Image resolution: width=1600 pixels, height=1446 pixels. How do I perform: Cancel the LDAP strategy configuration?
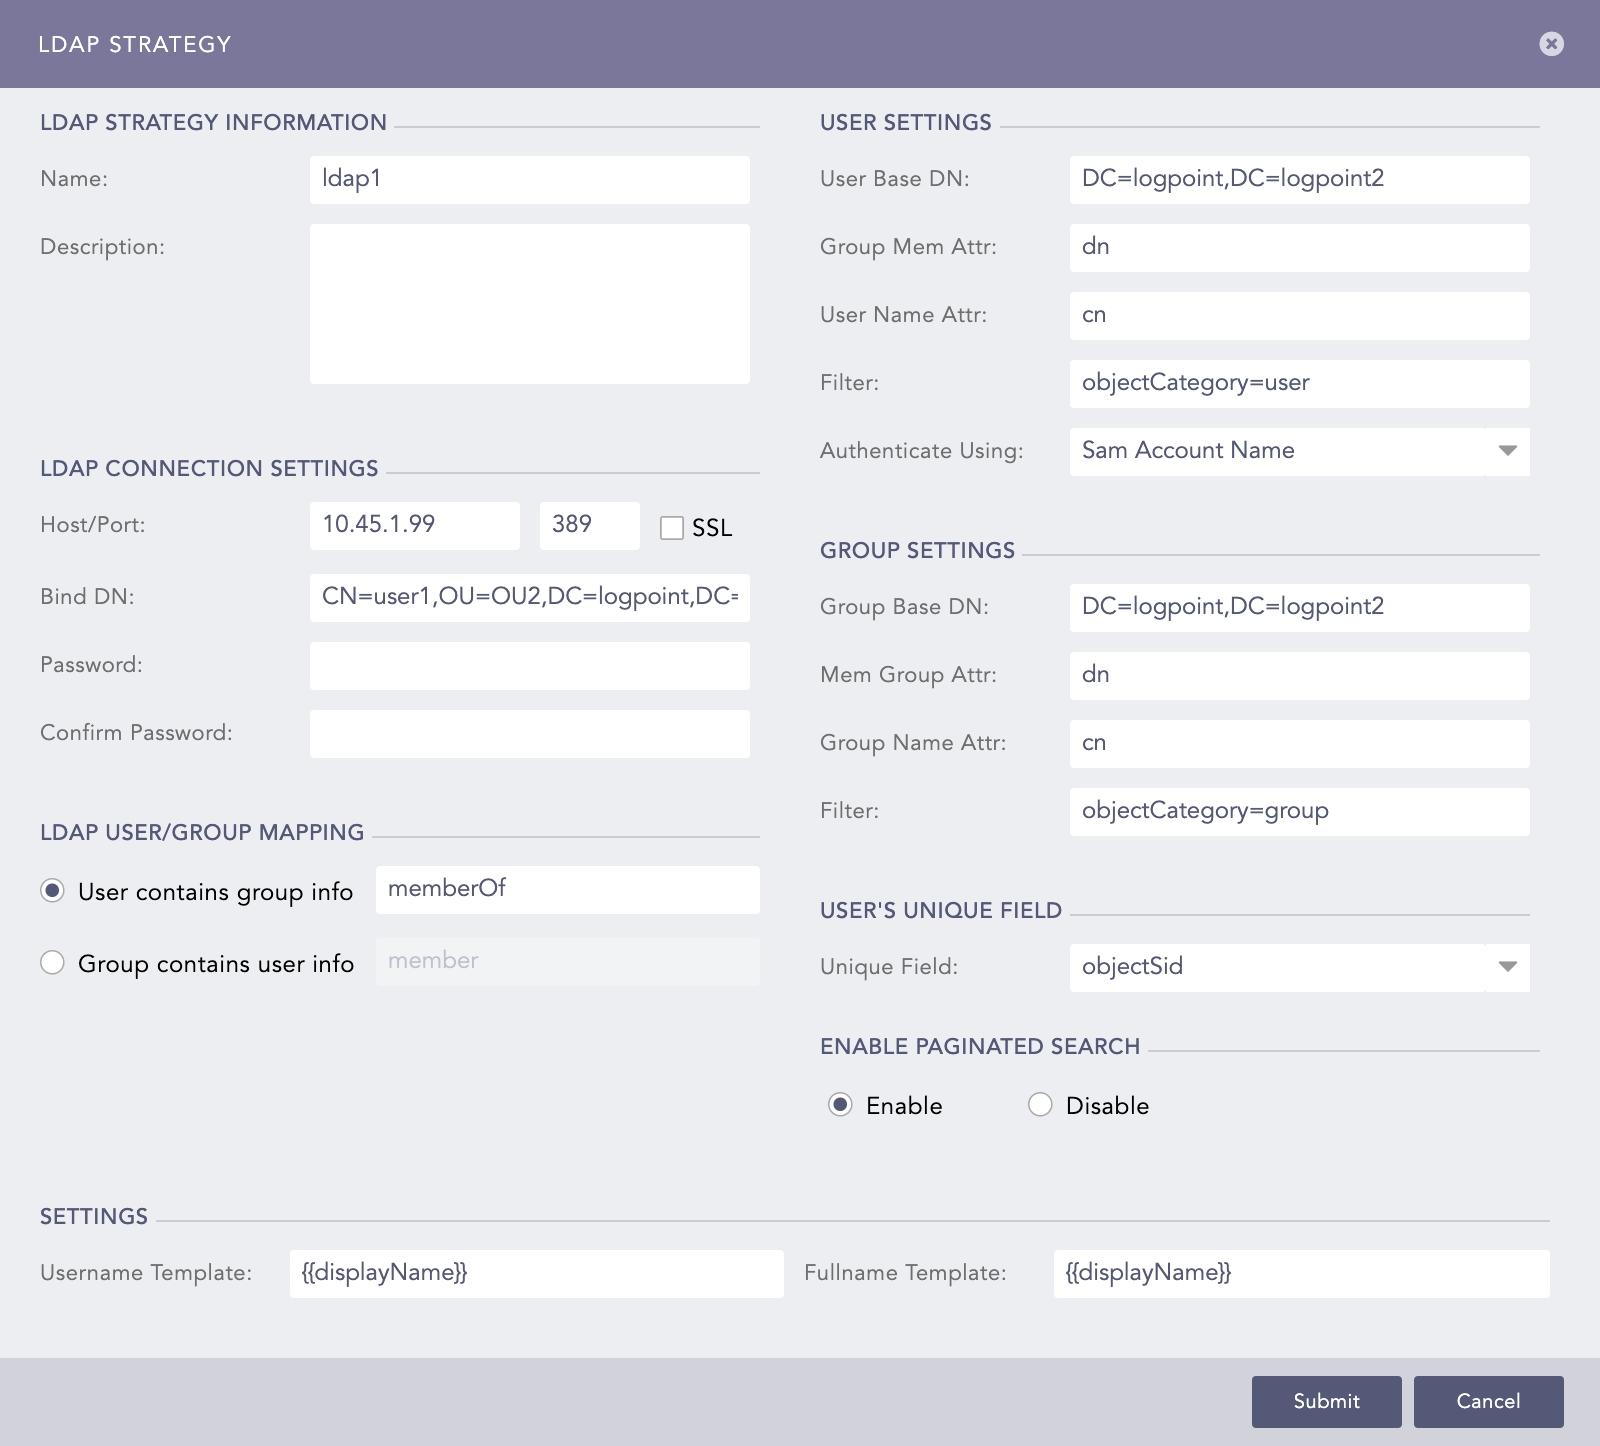point(1488,1402)
